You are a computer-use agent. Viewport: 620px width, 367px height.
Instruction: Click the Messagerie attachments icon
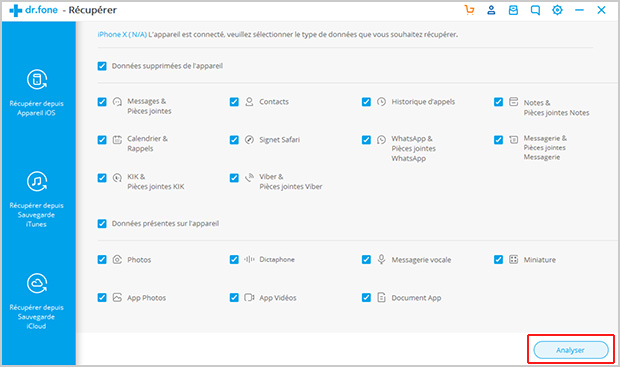(x=513, y=140)
